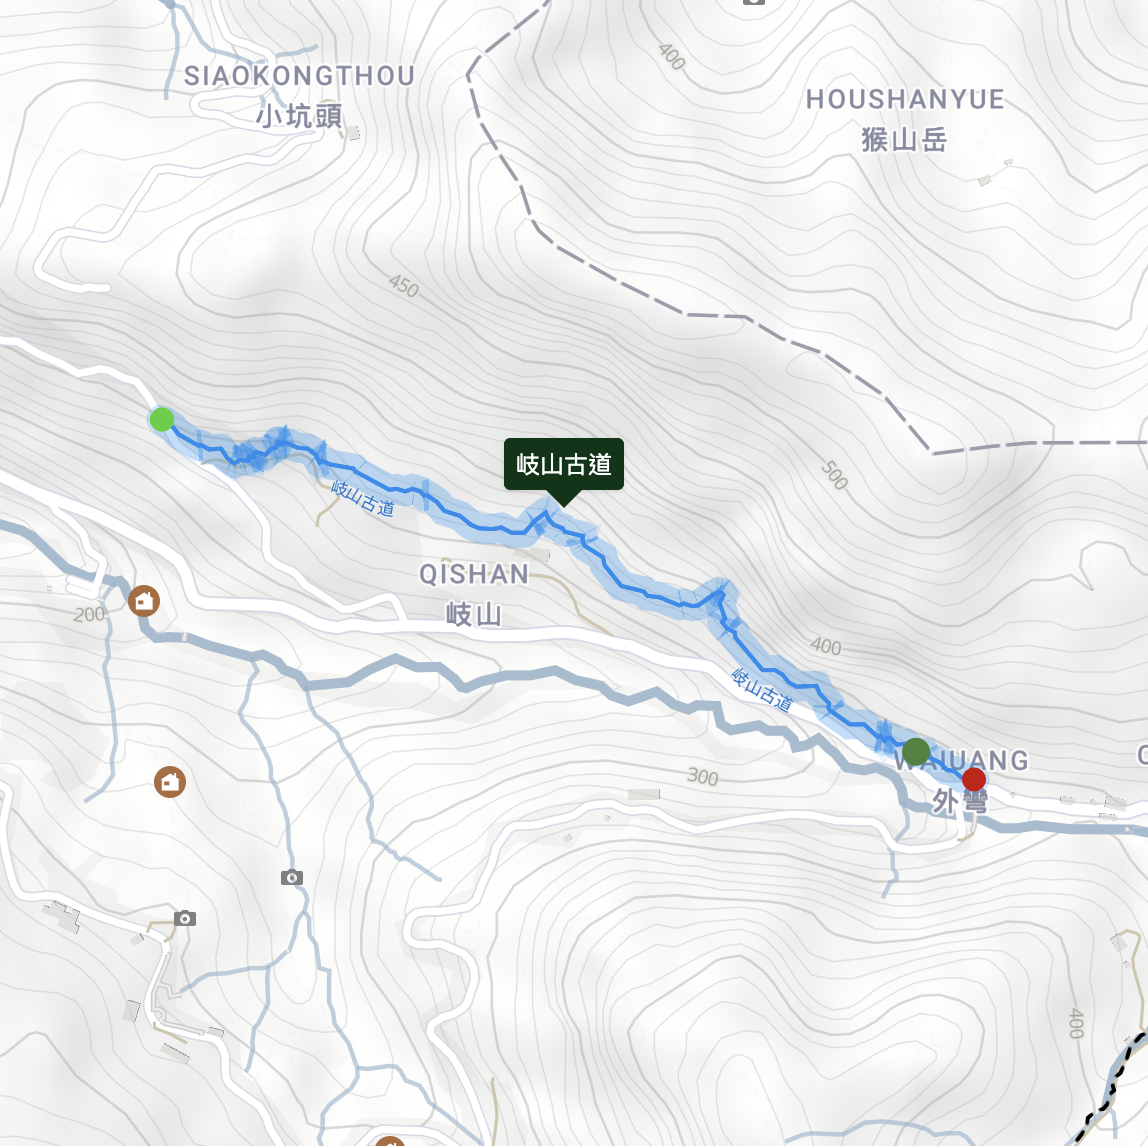Click the QISHAN place label
Viewport: 1148px width, 1146px height.
pyautogui.click(x=474, y=574)
